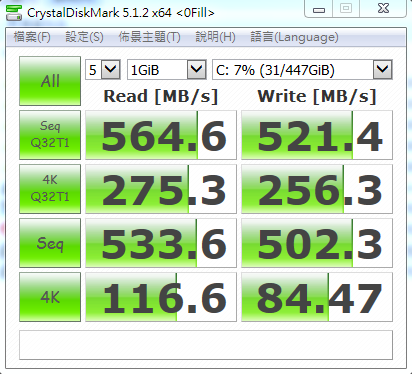This screenshot has width=412, height=374.
Task: Run all benchmarks with the All button
Action: coord(50,81)
